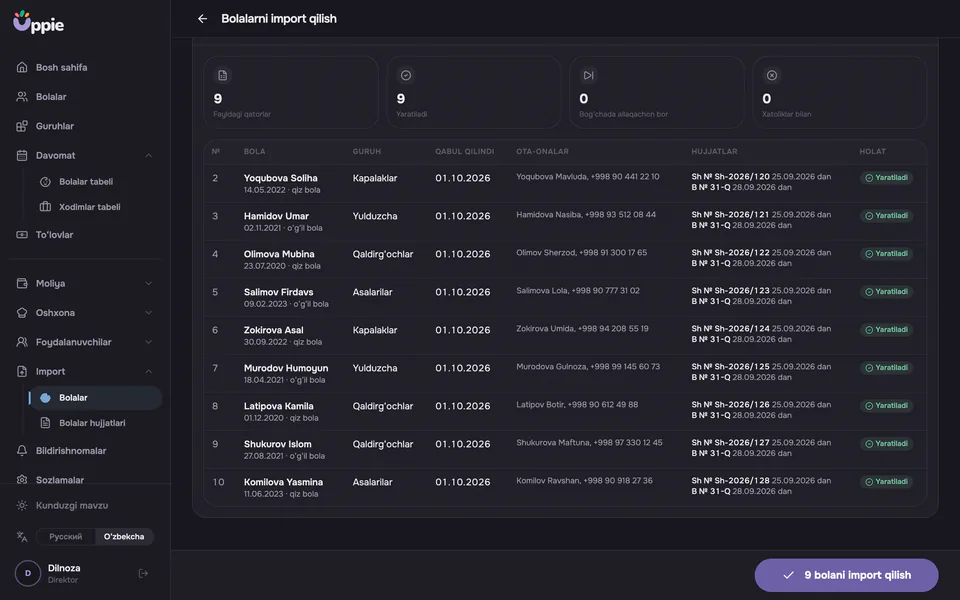This screenshot has width=960, height=600.
Task: Open Bildirishnomalar menu item
Action: tap(85, 451)
